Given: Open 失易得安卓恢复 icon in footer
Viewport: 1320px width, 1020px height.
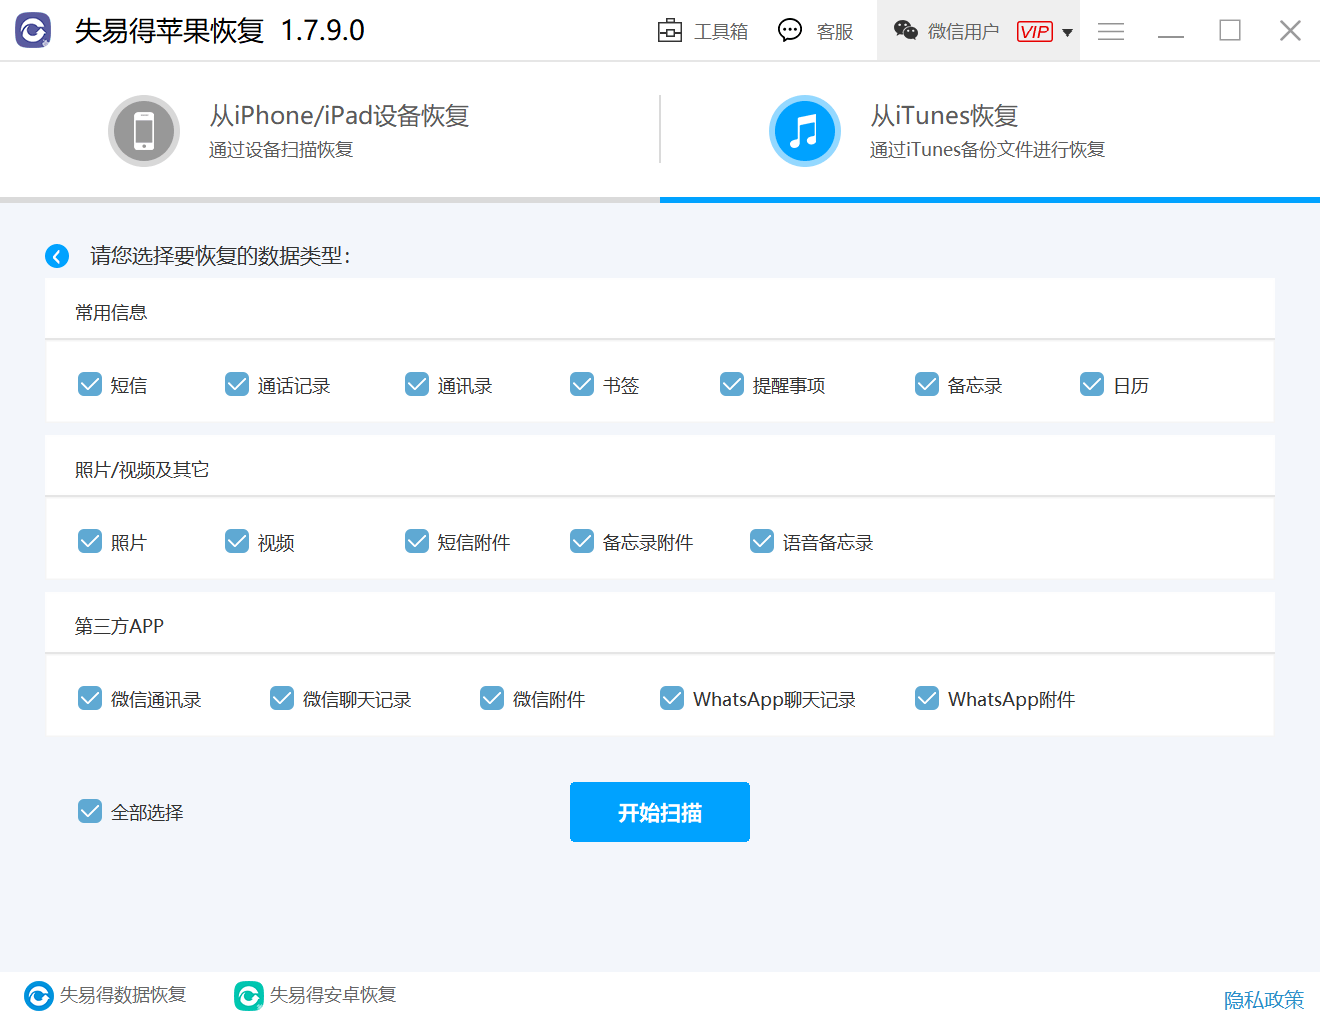Looking at the screenshot, I should [248, 995].
